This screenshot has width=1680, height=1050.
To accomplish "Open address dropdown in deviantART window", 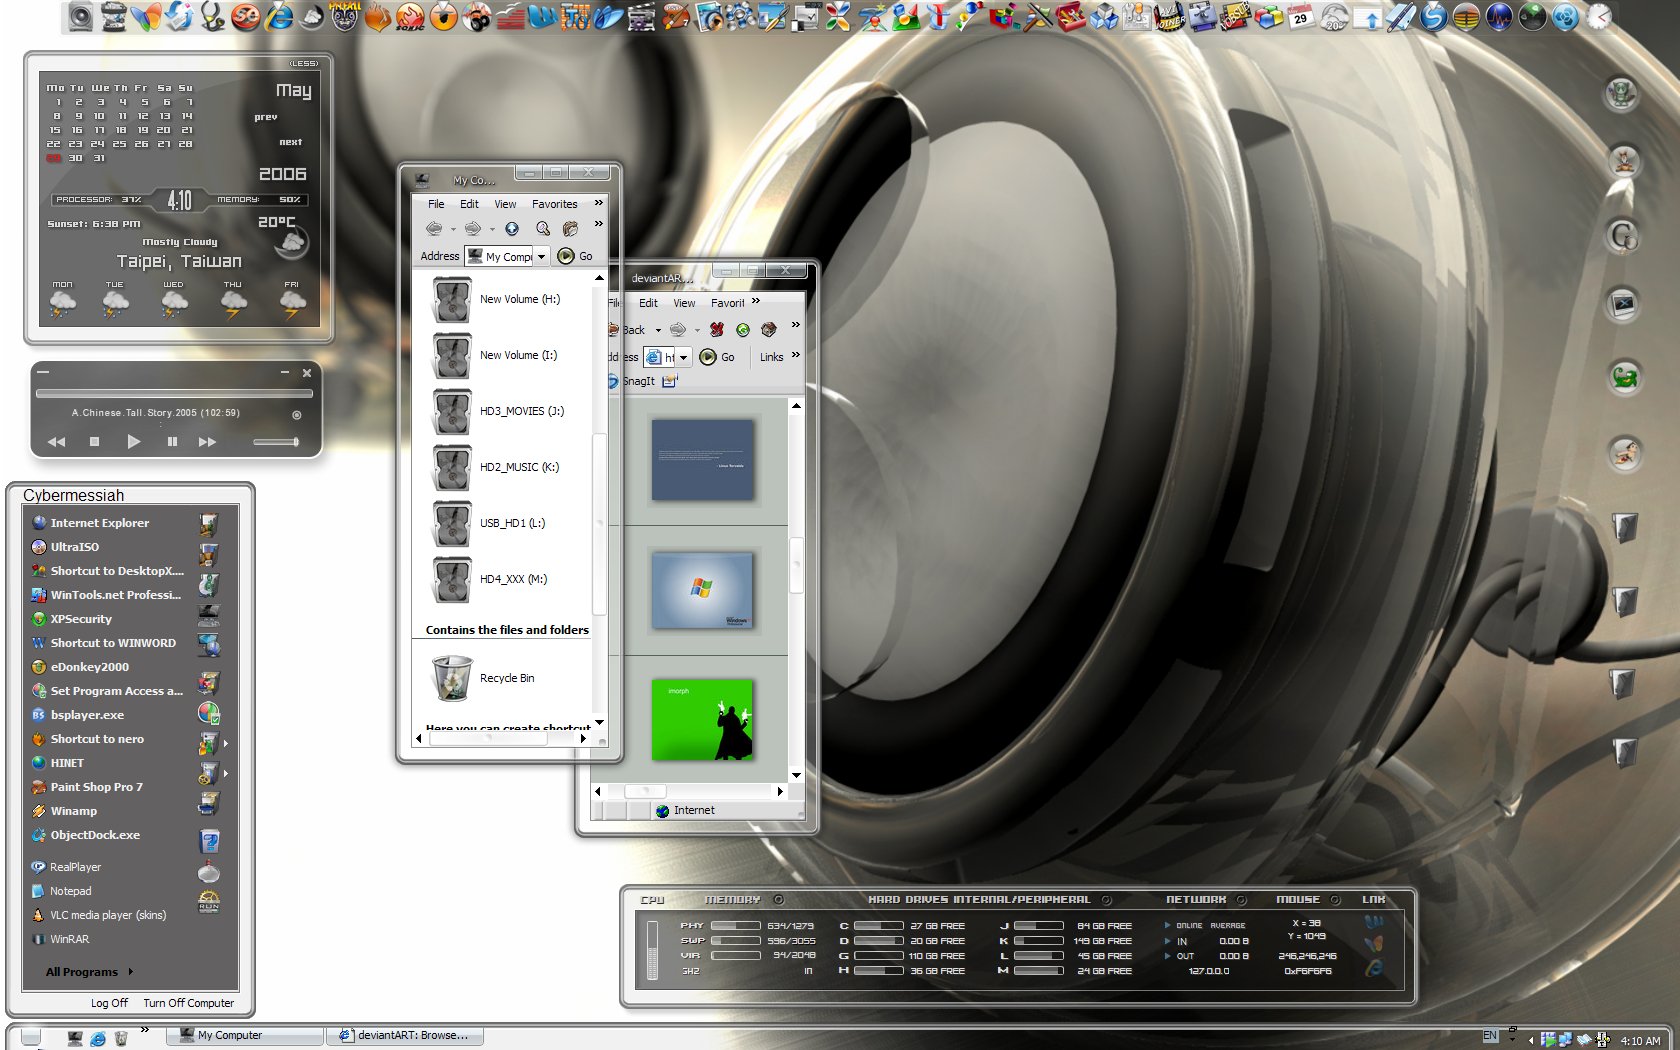I will [x=683, y=357].
